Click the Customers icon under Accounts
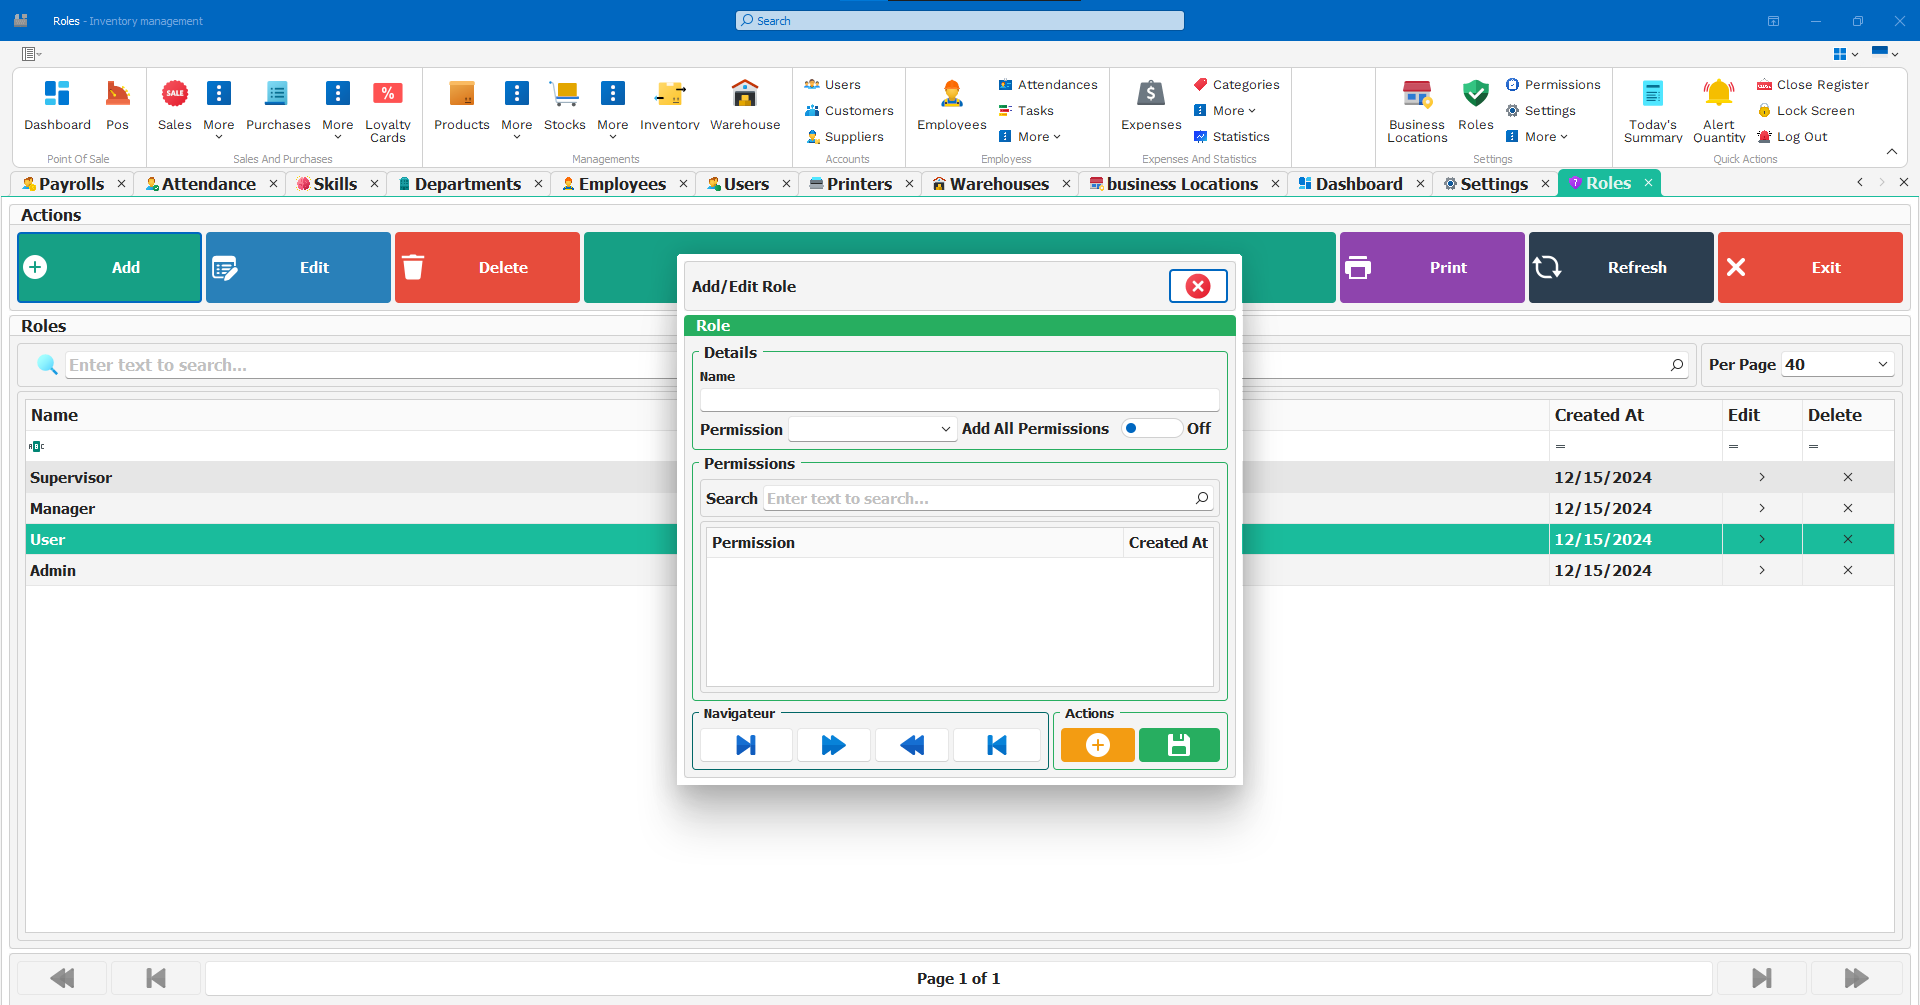The height and width of the screenshot is (1005, 1920). [849, 110]
